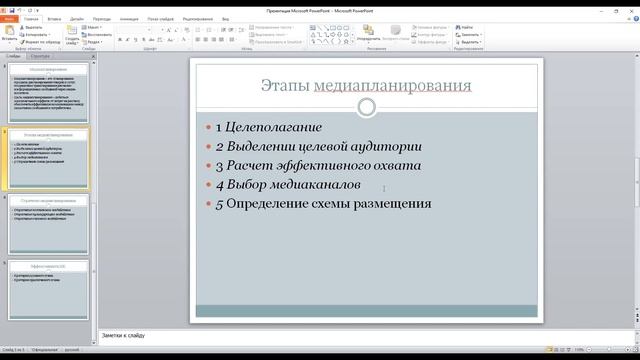The width and height of the screenshot is (640, 360).
Task: Click the Help question mark icon
Action: click(x=636, y=19)
